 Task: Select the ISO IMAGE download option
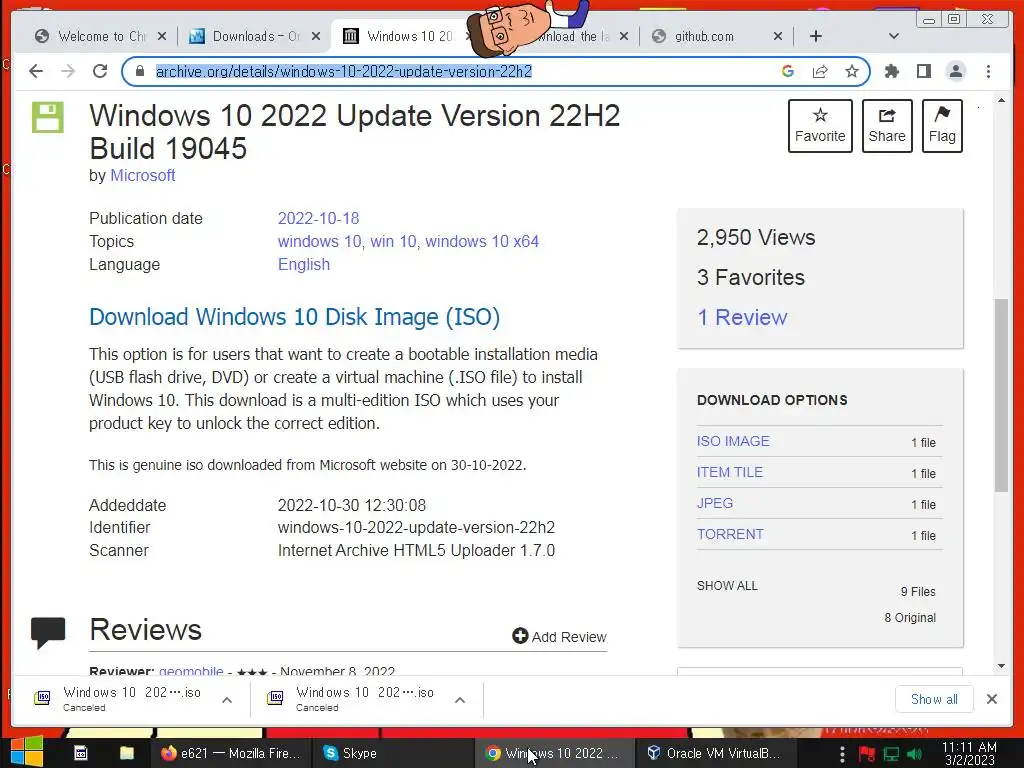733,441
